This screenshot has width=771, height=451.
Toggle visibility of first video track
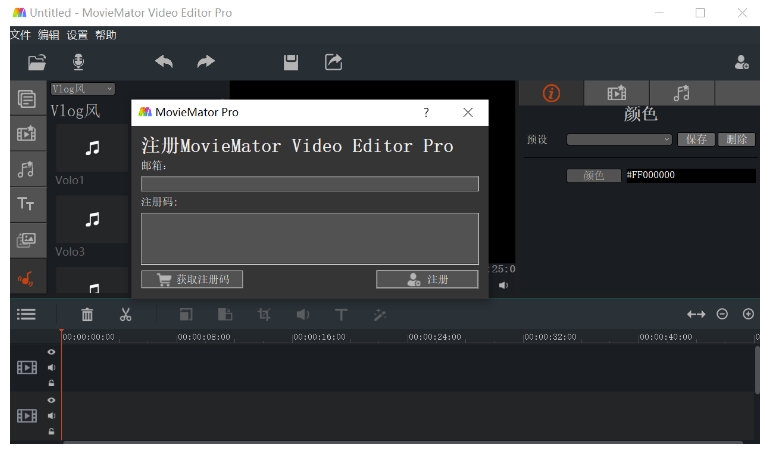[51, 352]
